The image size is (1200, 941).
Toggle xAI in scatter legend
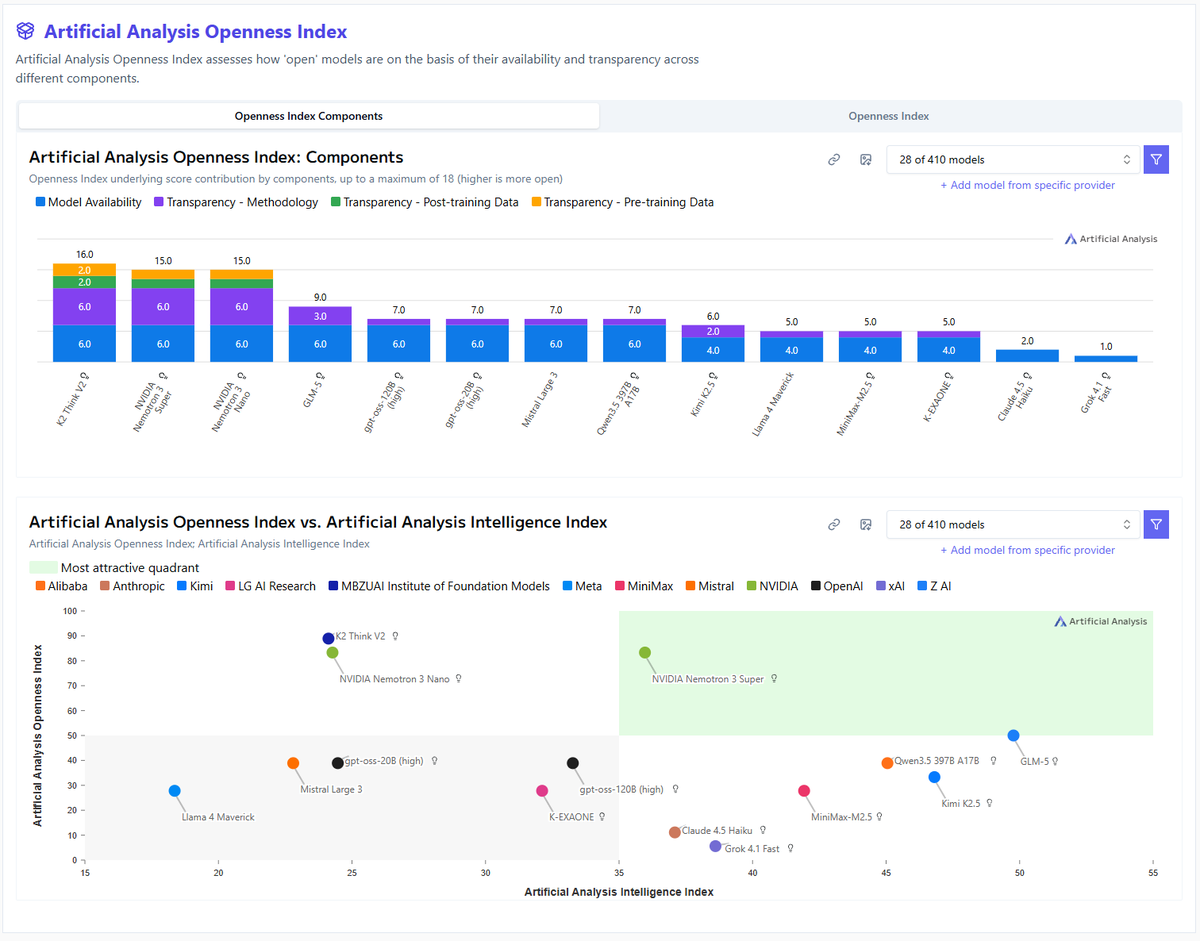(x=891, y=586)
